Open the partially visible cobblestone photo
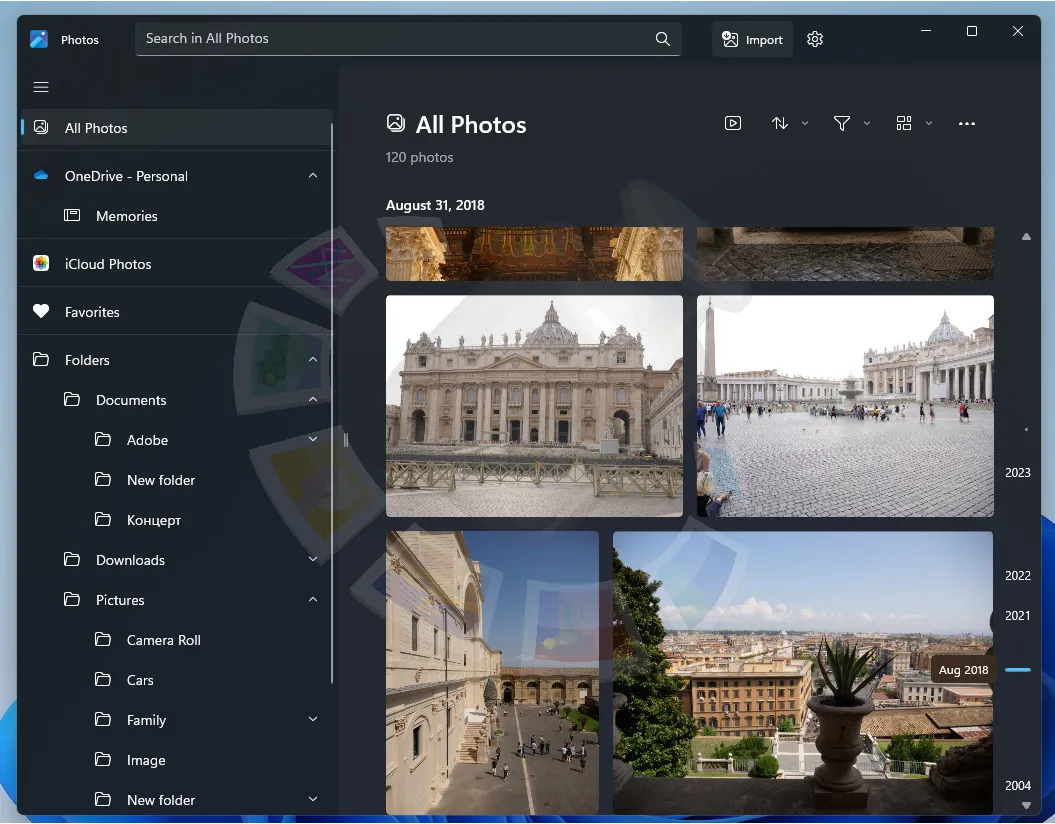1055x824 pixels. coord(845,254)
